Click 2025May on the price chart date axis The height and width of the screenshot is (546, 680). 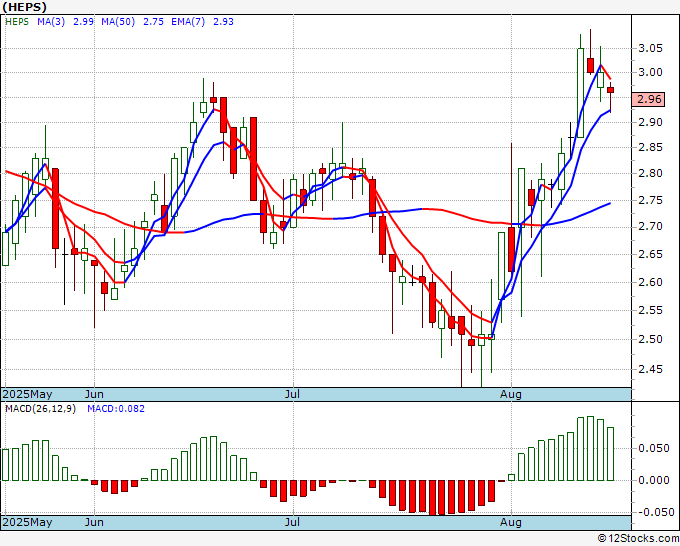pos(27,394)
